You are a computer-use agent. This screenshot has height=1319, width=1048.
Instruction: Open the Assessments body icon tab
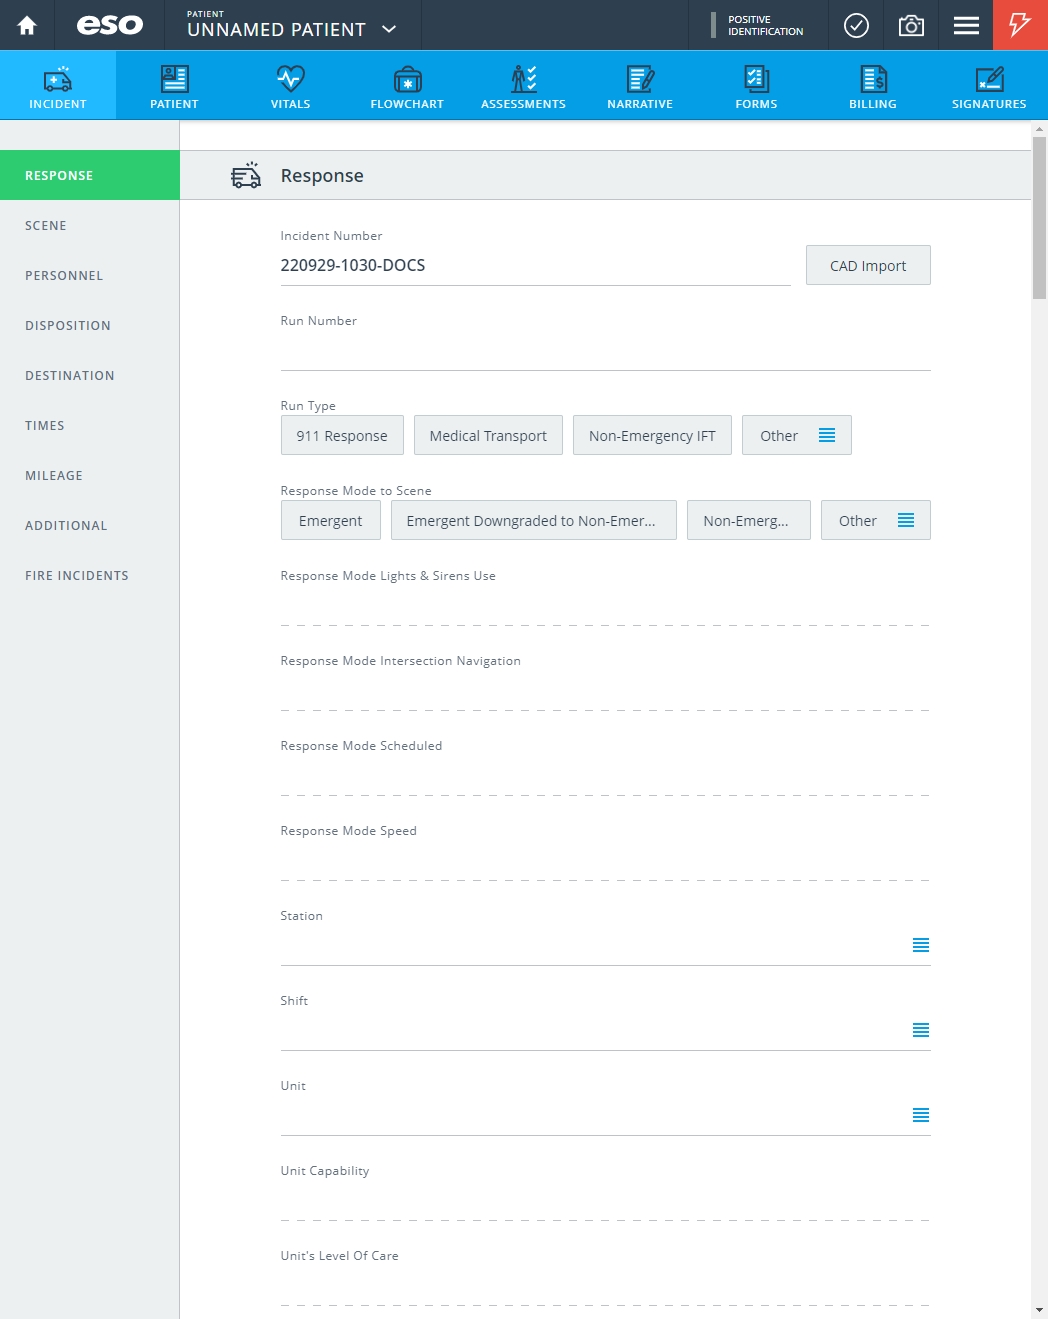click(523, 86)
